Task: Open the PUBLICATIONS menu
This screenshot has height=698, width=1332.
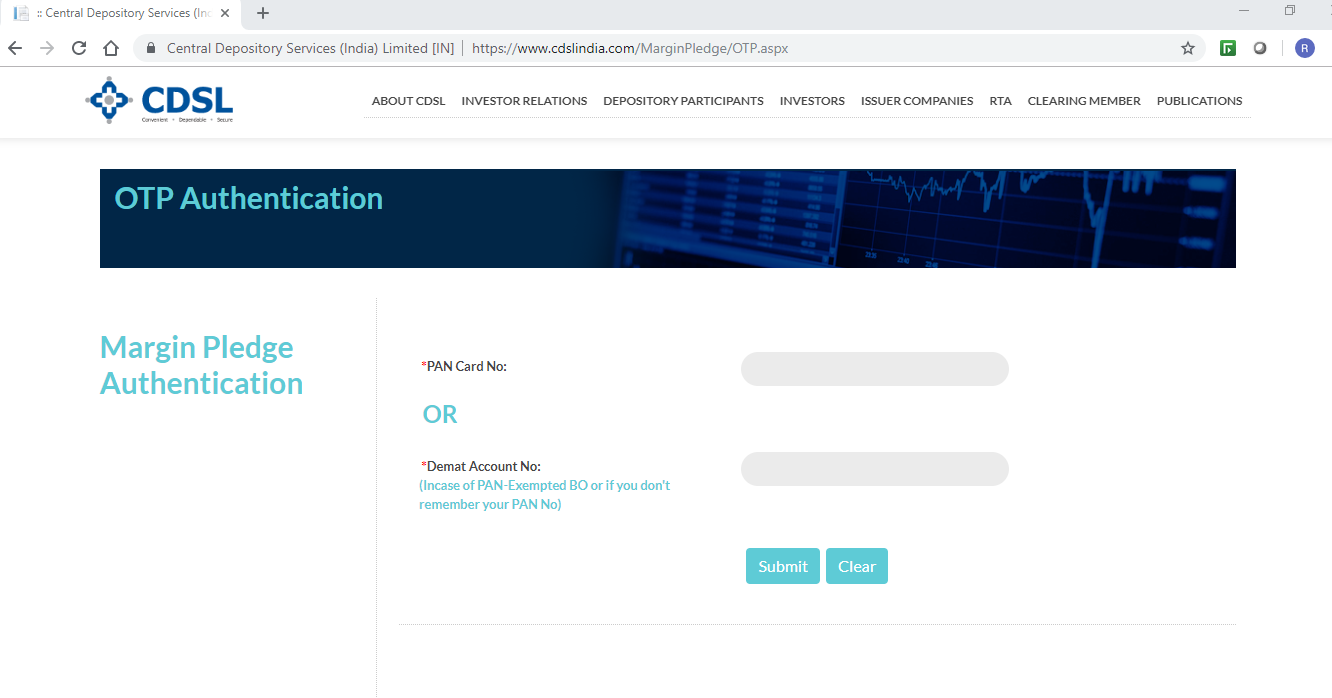Action: [1199, 101]
